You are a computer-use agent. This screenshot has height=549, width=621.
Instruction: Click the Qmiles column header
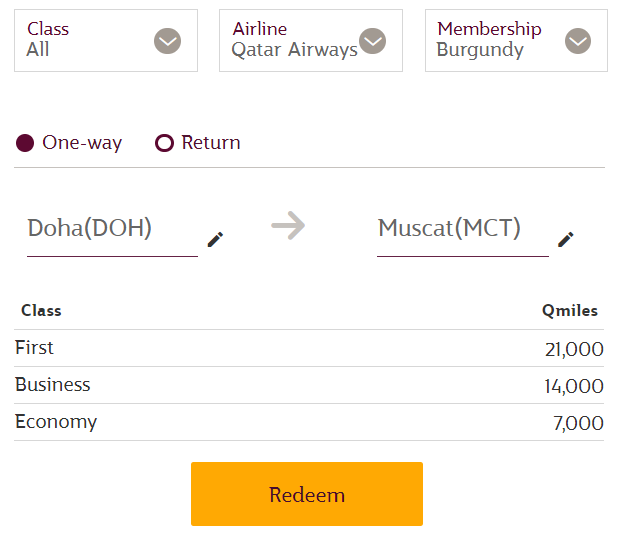click(x=570, y=311)
